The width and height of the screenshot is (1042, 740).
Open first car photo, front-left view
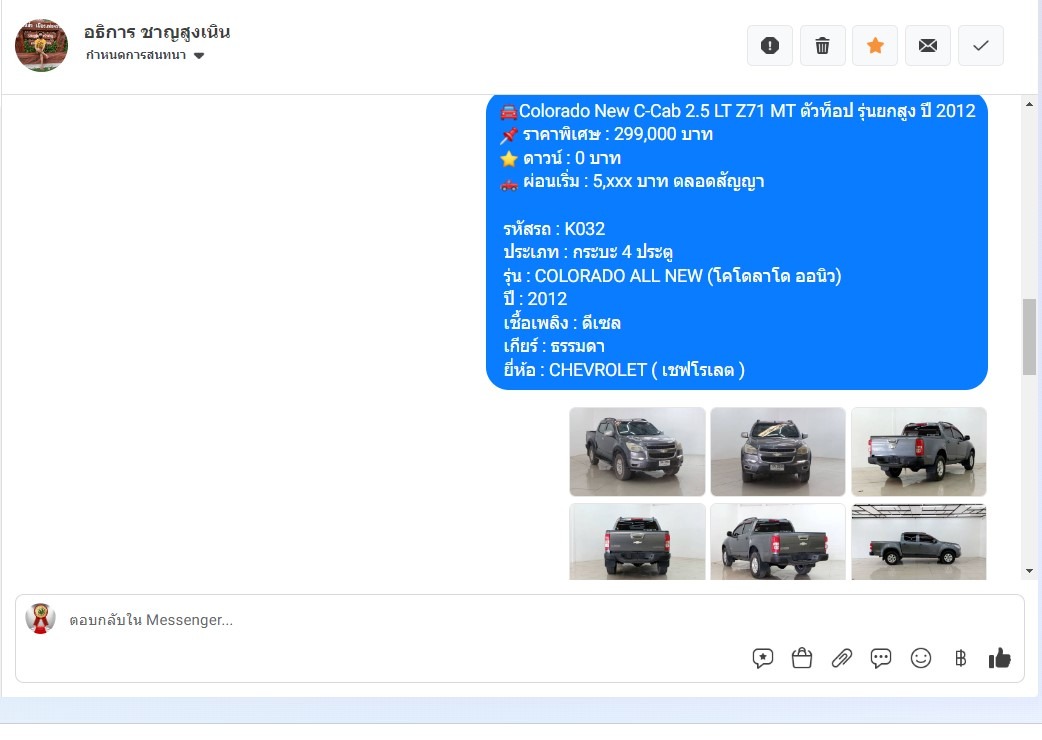(637, 452)
